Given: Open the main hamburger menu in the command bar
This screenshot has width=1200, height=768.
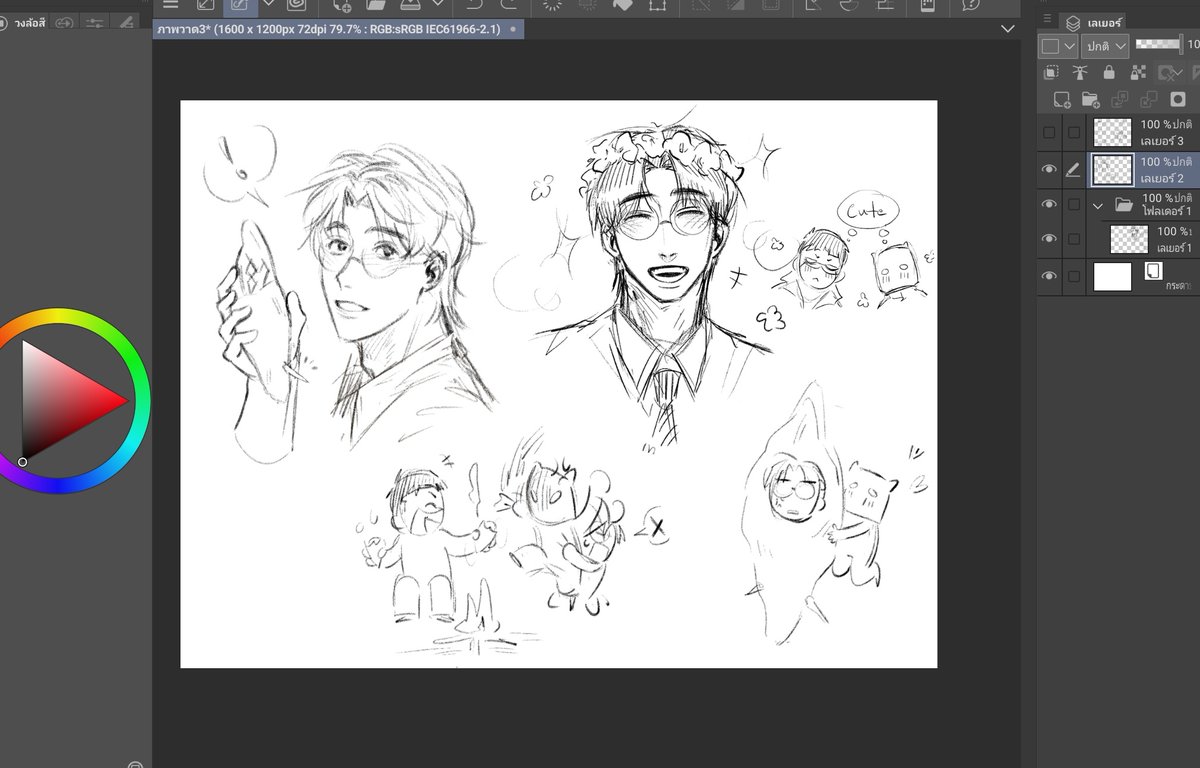Looking at the screenshot, I should 171,5.
